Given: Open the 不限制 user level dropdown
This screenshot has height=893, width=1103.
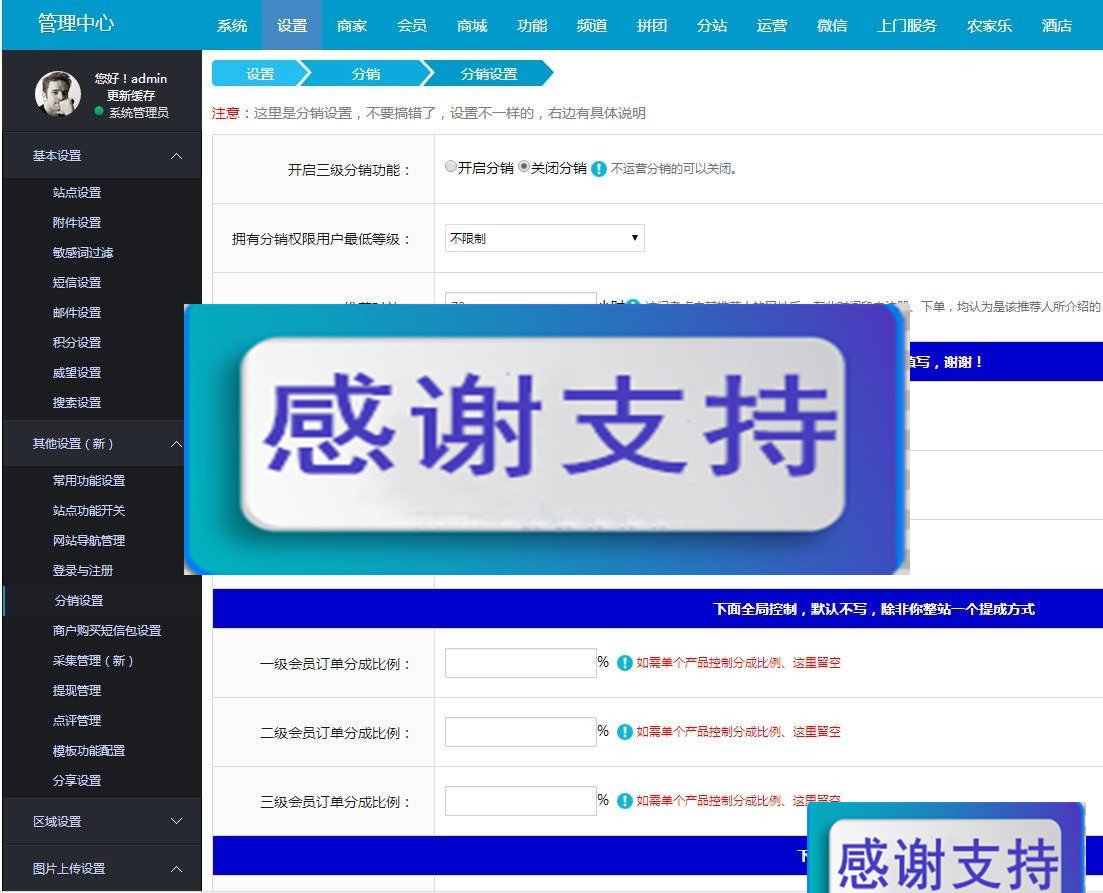Looking at the screenshot, I should pos(544,237).
